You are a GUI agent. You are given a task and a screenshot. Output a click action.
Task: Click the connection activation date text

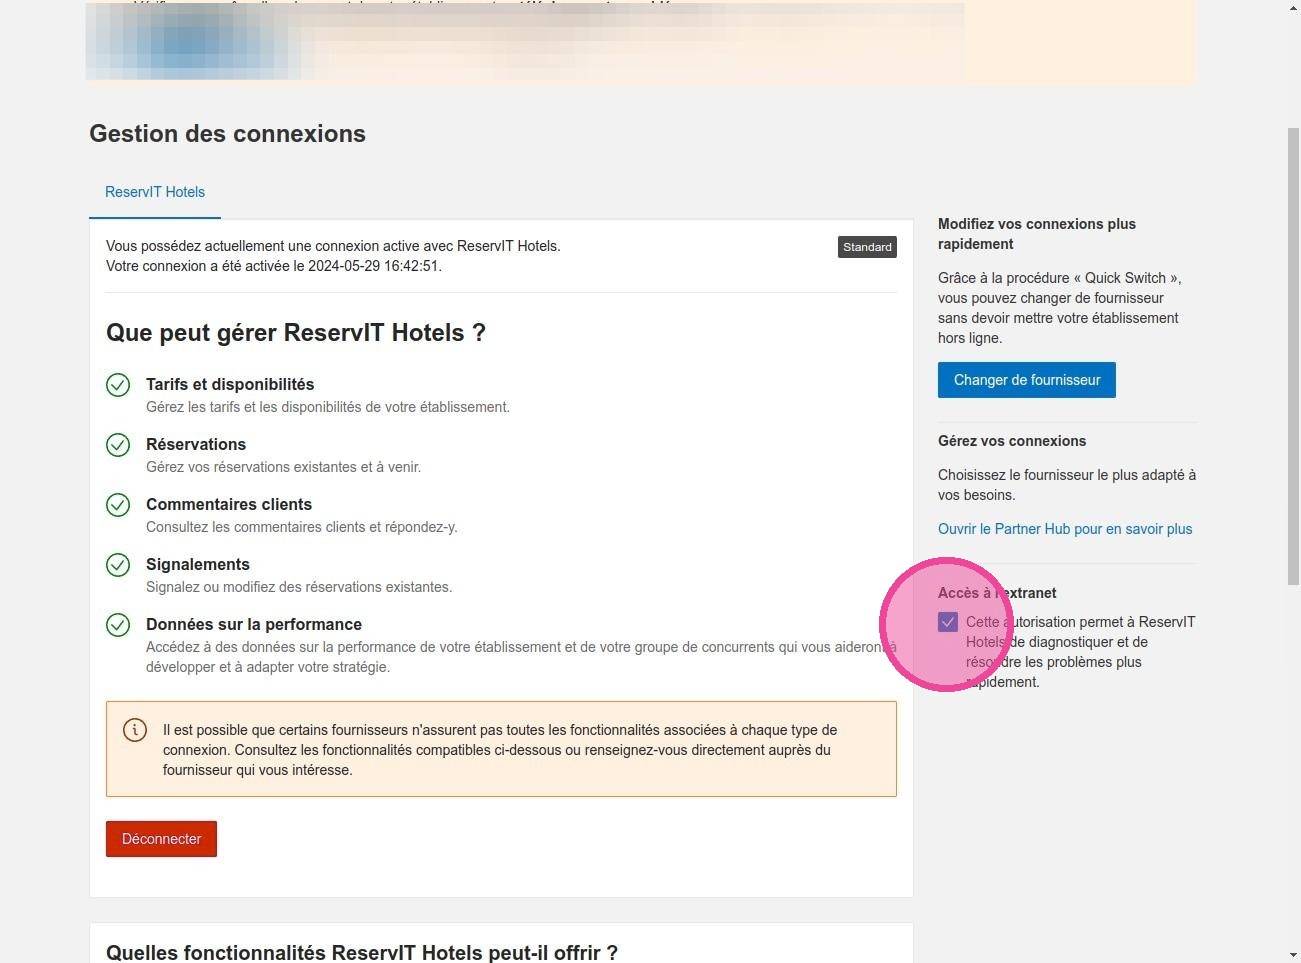(x=274, y=266)
